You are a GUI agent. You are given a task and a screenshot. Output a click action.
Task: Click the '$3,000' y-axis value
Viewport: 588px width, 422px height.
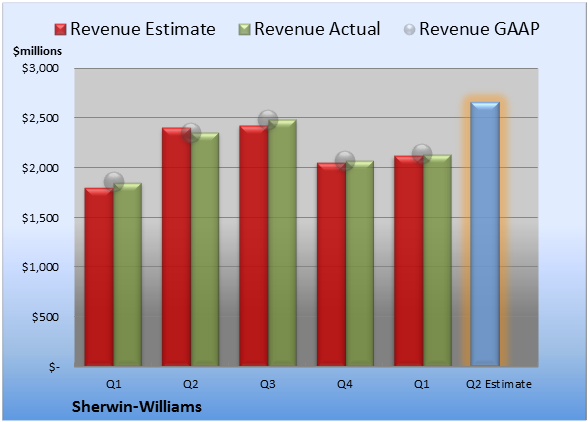(40, 68)
